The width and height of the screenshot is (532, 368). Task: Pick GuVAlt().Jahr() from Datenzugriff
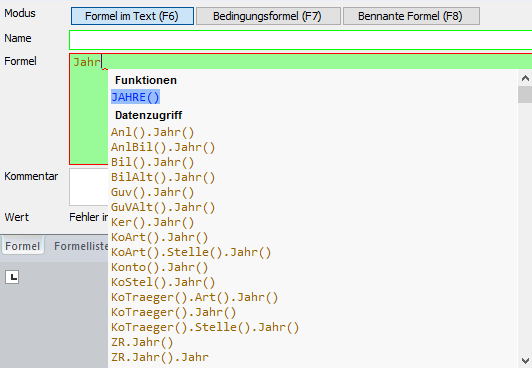pos(163,207)
